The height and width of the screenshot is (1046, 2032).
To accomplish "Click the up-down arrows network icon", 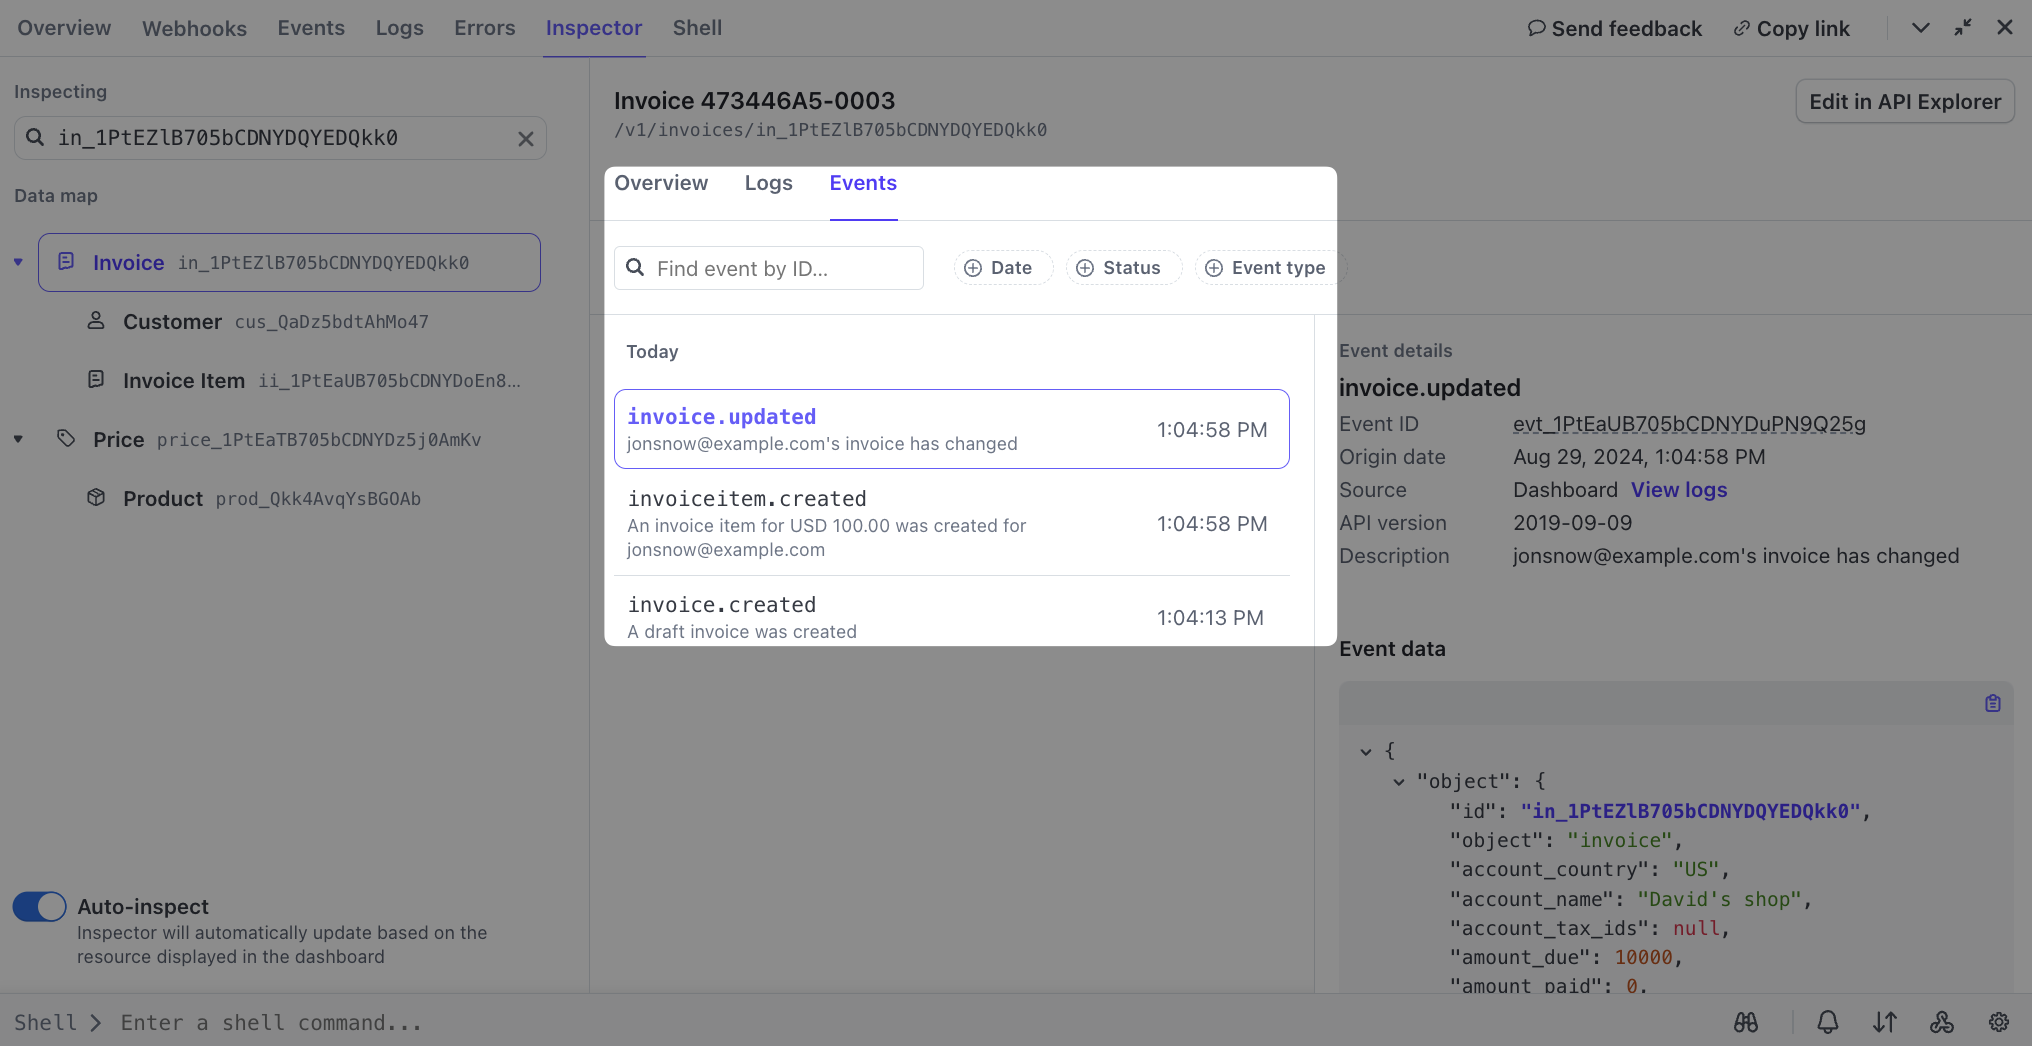I will point(1884,1022).
